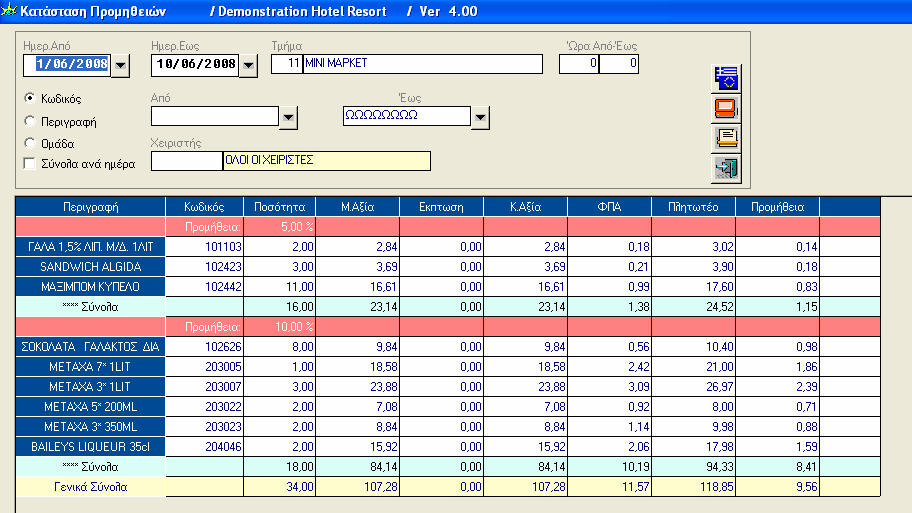Click ΜΑΞΙΜΠΟΜ ΚΥΠΕΛΟ quantity 11,00
This screenshot has height=513, width=912.
[x=279, y=287]
